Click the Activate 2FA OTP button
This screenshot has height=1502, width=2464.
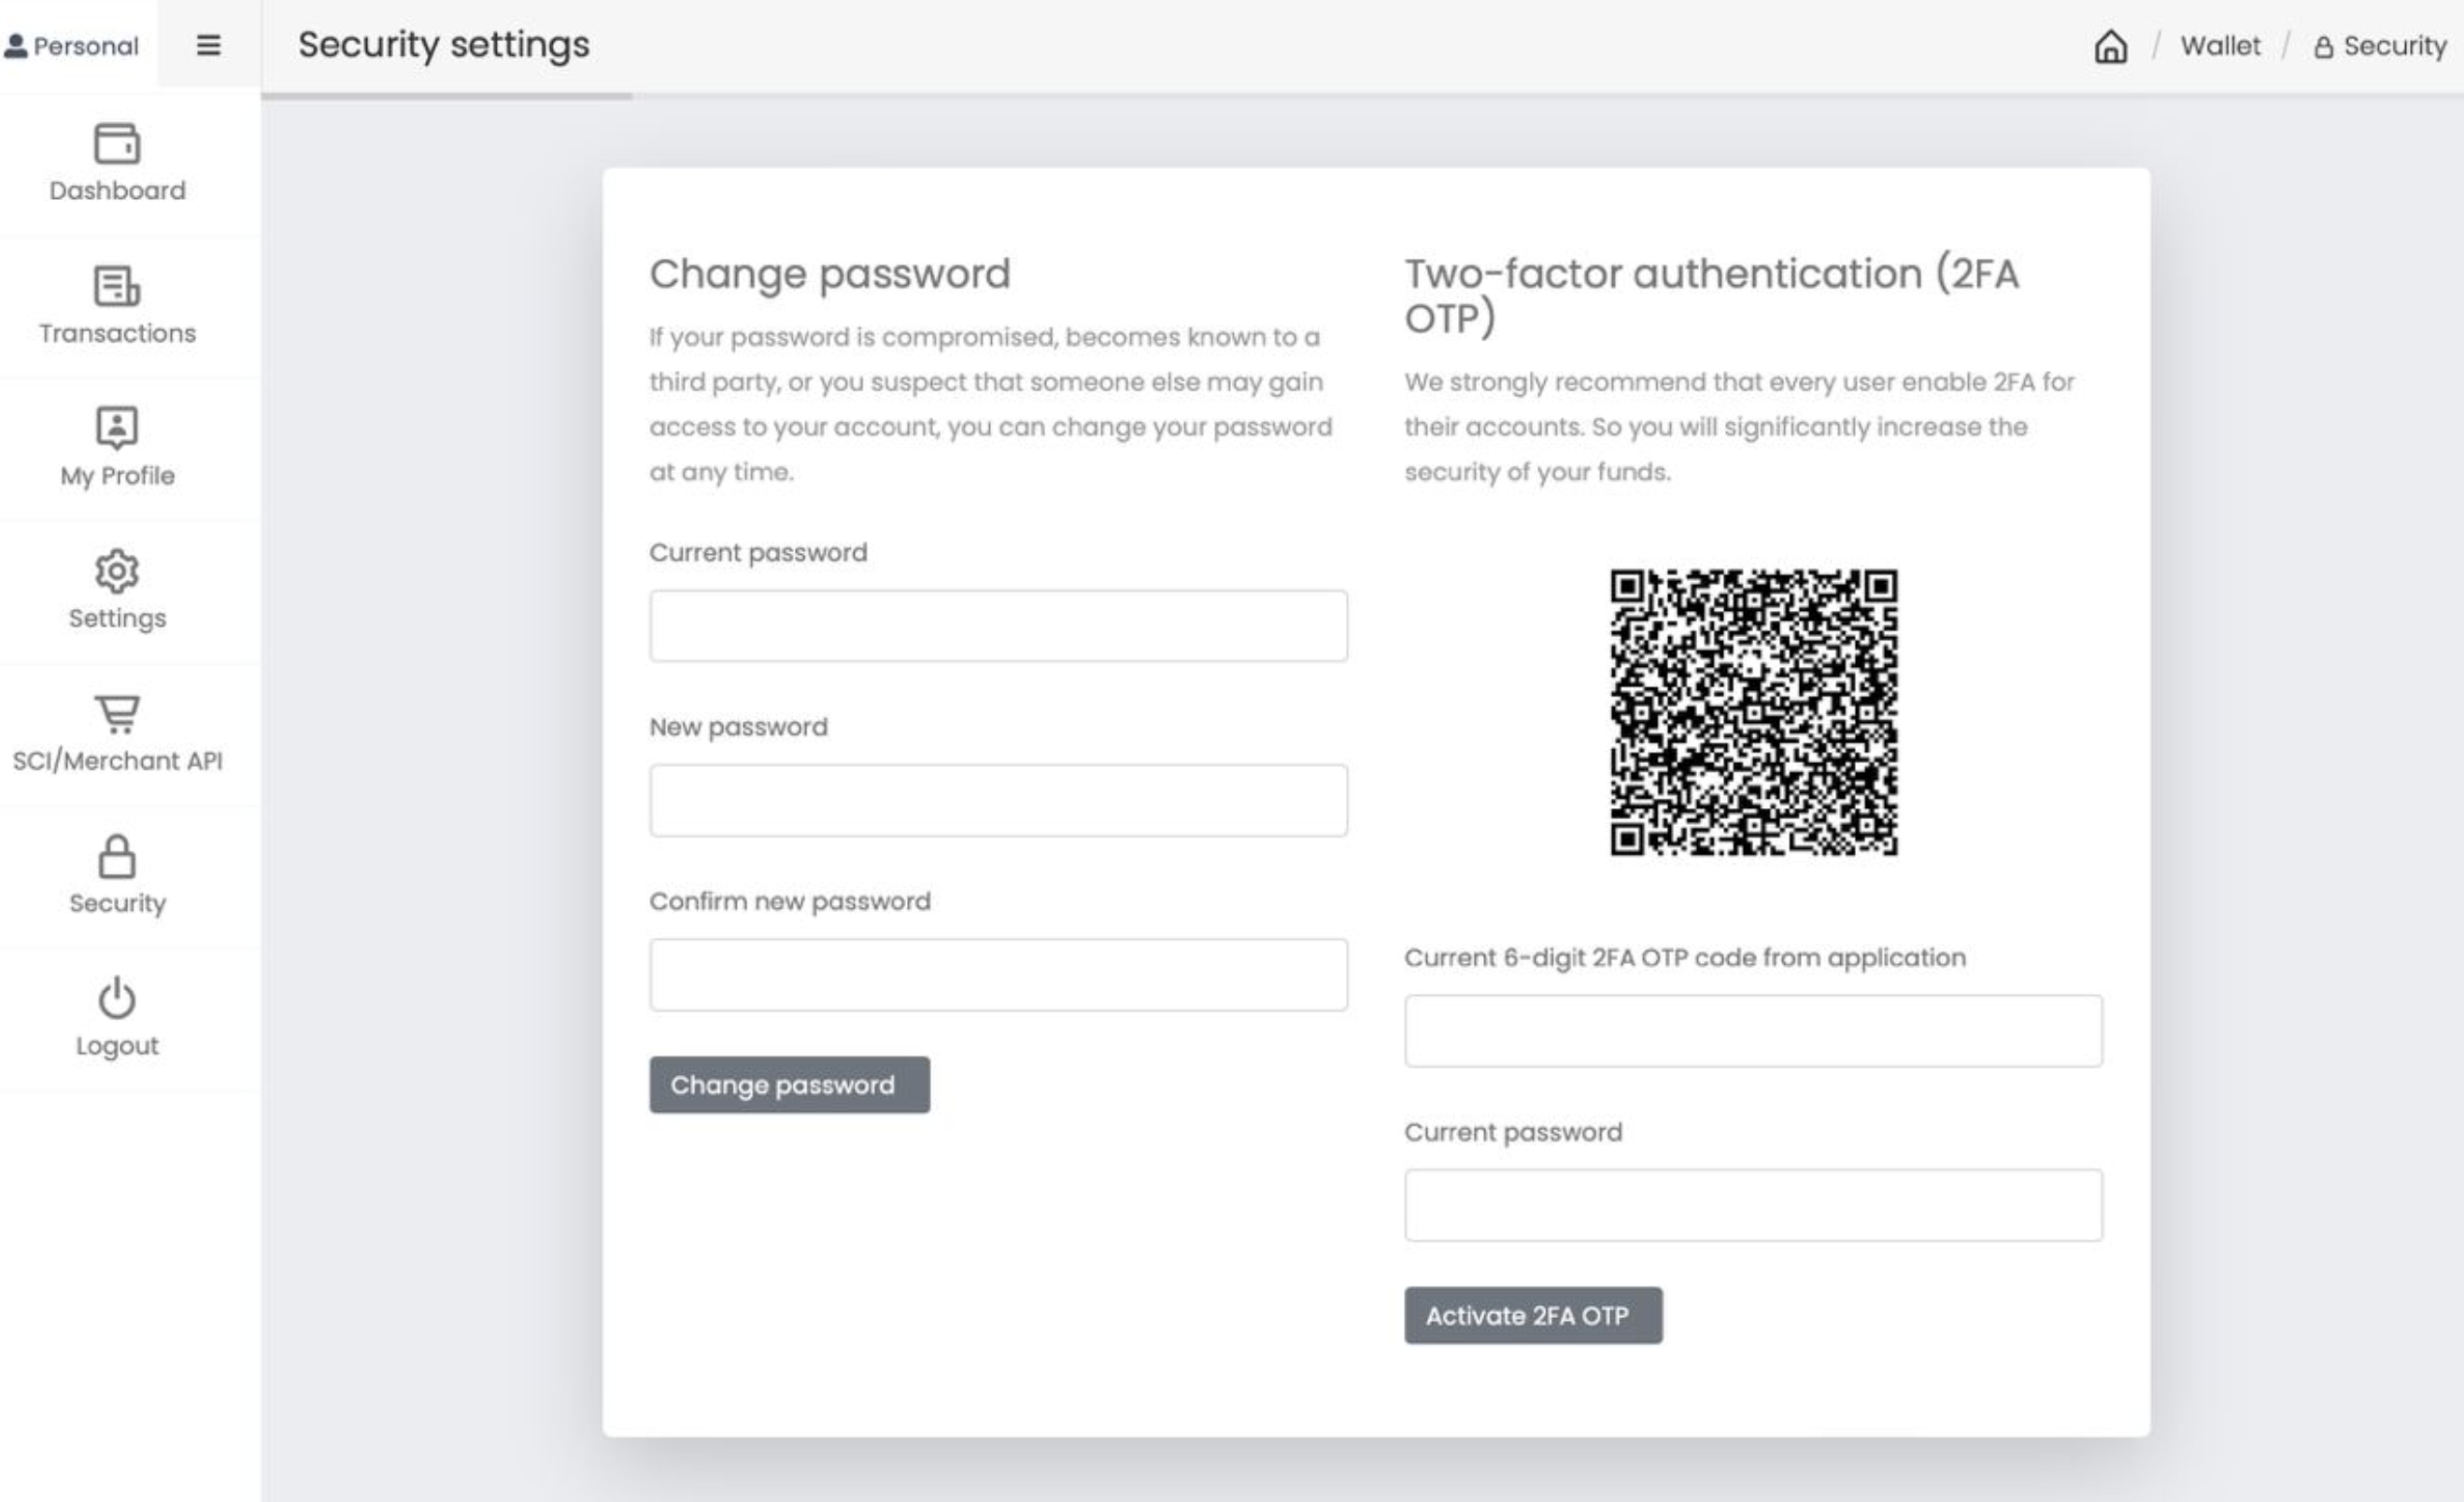[1533, 1315]
